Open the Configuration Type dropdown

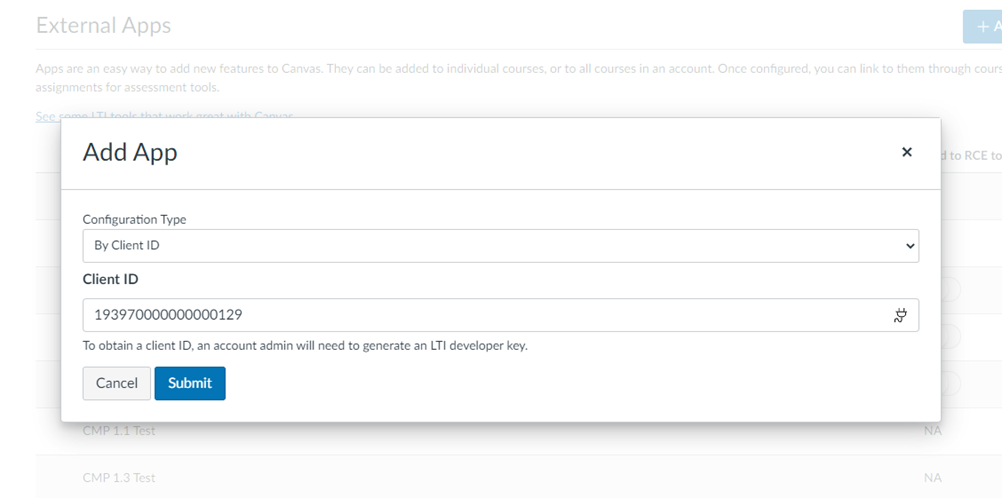click(x=500, y=246)
